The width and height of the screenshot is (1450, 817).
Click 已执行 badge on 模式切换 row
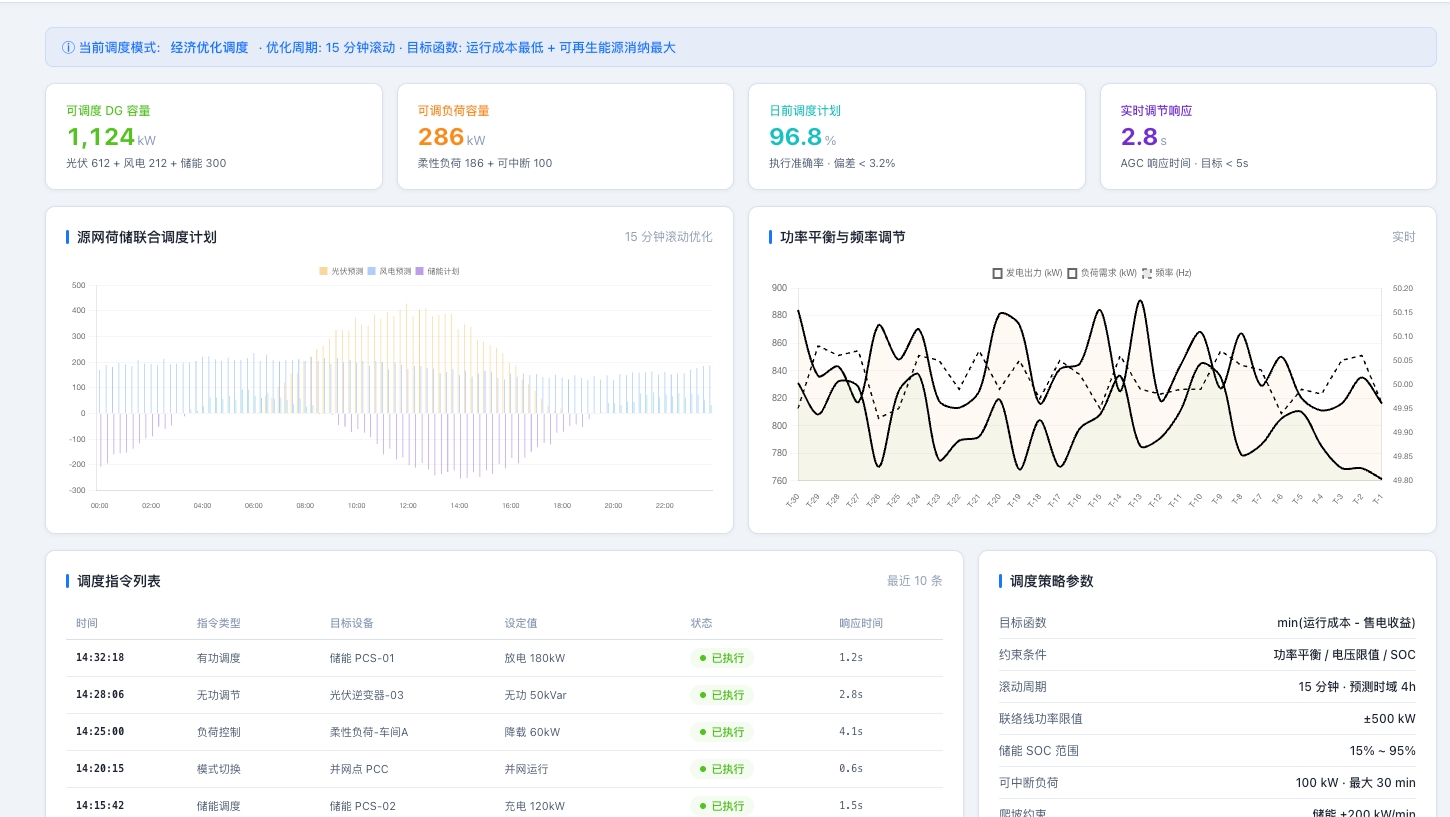tap(721, 769)
